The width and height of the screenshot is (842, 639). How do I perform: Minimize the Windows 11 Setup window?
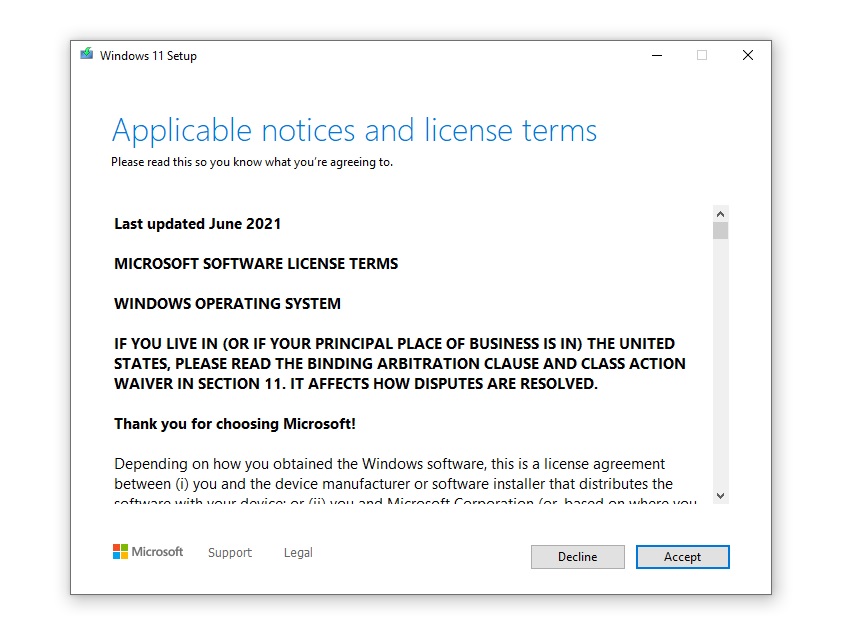tap(657, 55)
